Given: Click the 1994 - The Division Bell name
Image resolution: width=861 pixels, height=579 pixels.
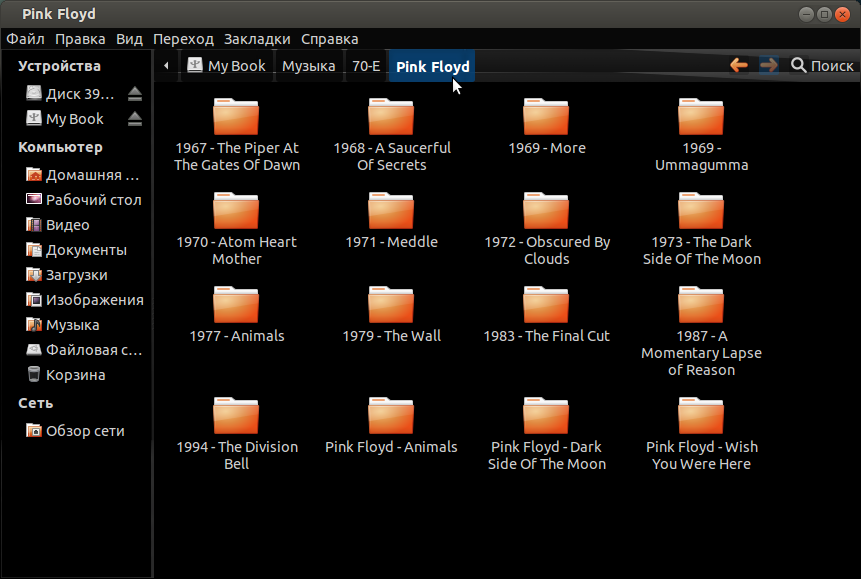Looking at the screenshot, I should click(x=237, y=455).
